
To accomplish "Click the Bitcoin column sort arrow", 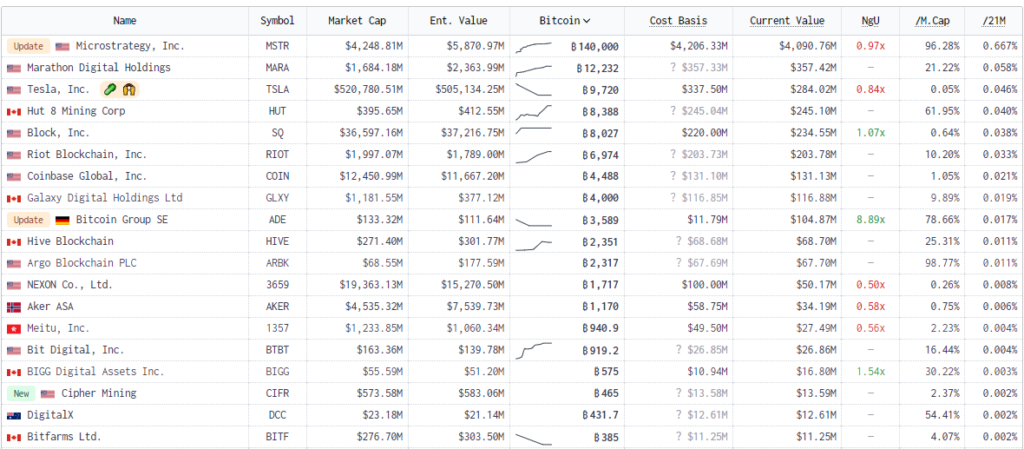I will pos(586,21).
